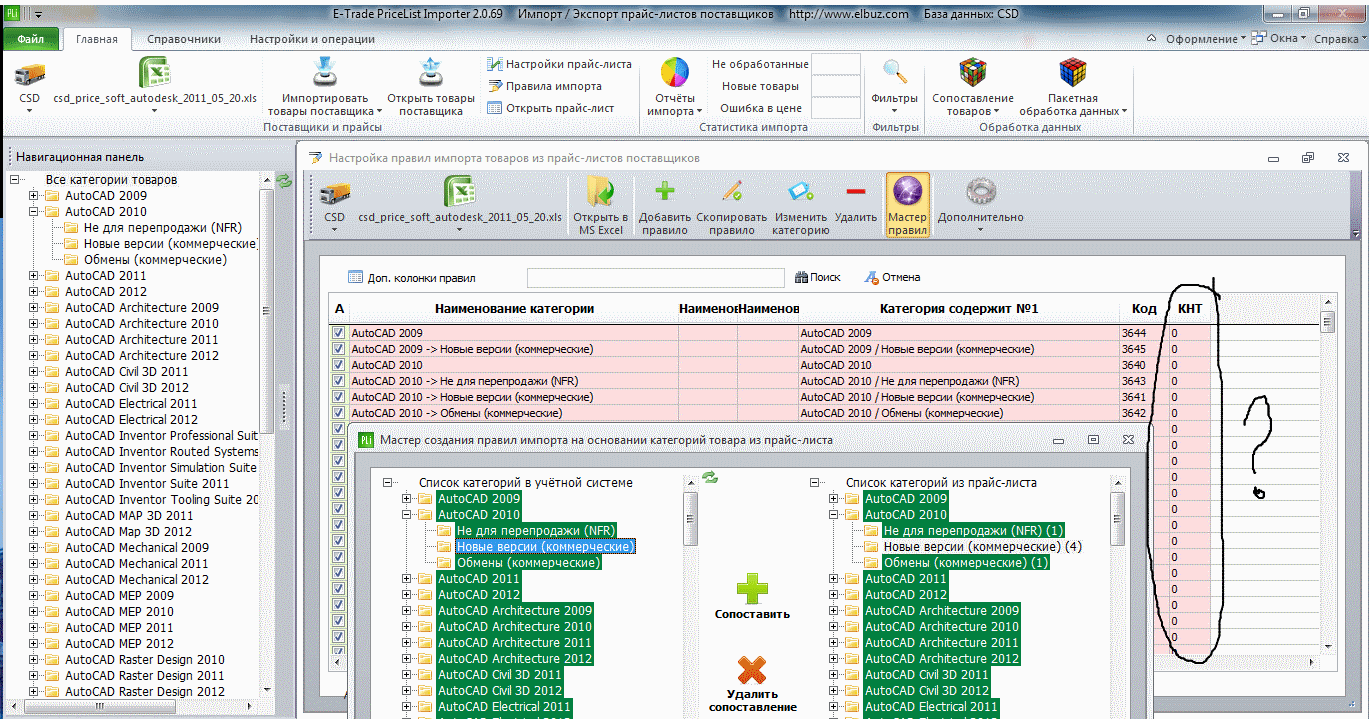Click Поиск binoculars button

[x=818, y=277]
